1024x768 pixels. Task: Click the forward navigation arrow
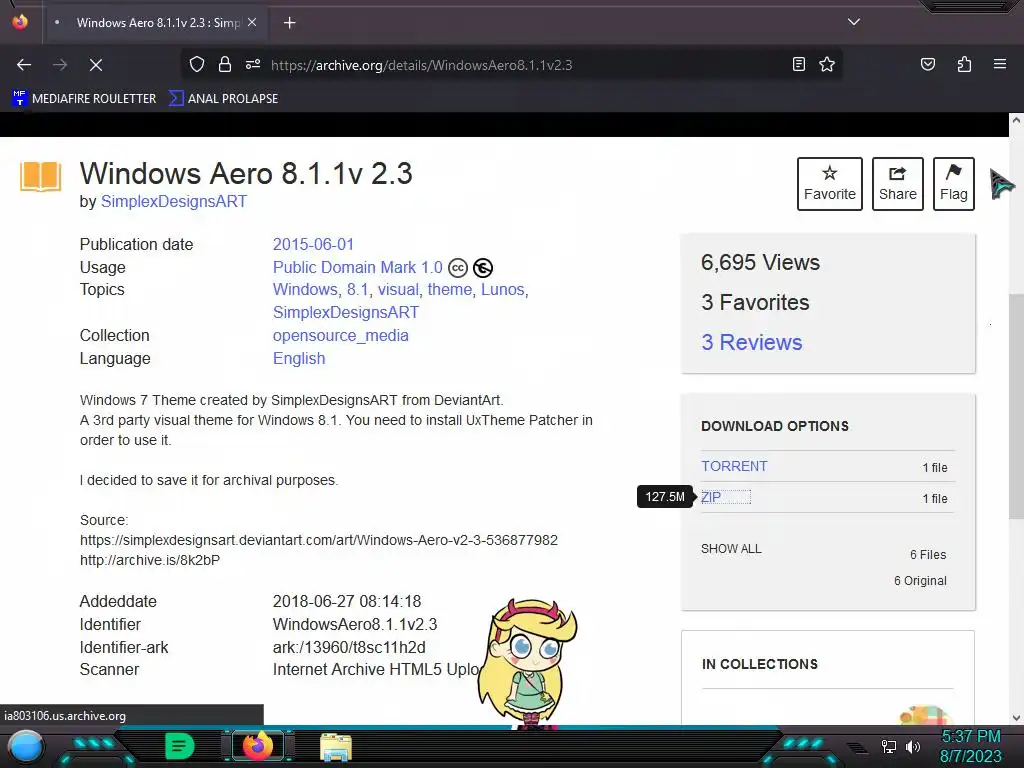60,65
